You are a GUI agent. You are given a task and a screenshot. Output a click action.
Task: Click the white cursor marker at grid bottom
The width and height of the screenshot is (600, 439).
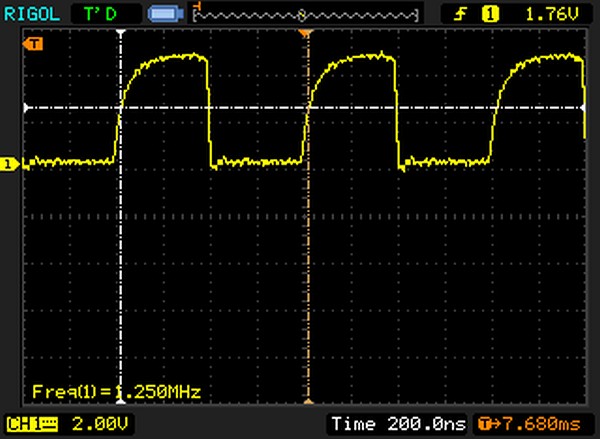pos(121,405)
